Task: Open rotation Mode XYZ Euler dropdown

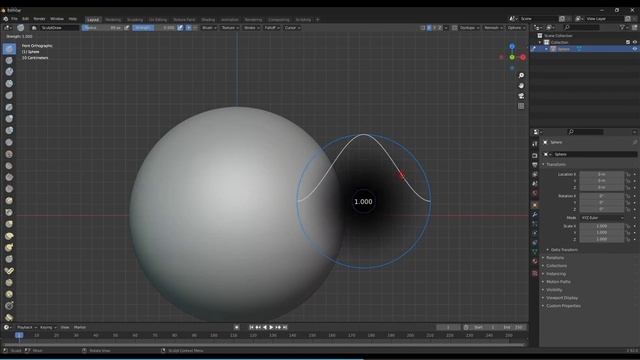Action: pyautogui.click(x=602, y=218)
